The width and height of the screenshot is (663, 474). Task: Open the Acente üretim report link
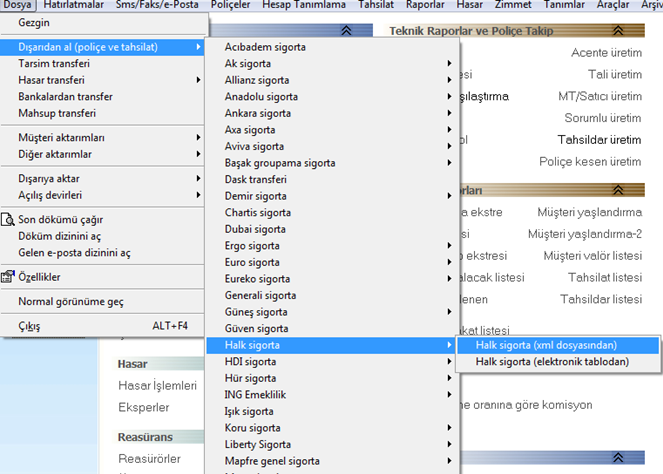(606, 52)
